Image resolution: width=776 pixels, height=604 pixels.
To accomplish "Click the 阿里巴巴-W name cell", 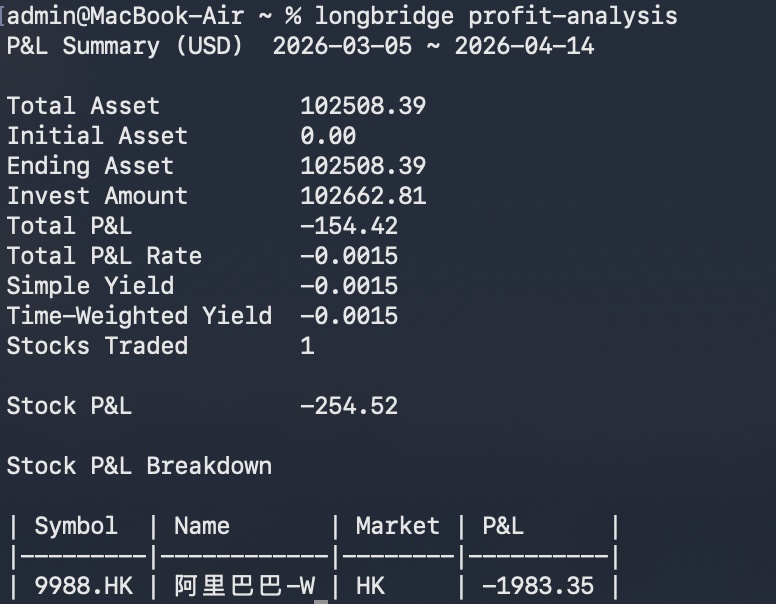I will coord(244,586).
